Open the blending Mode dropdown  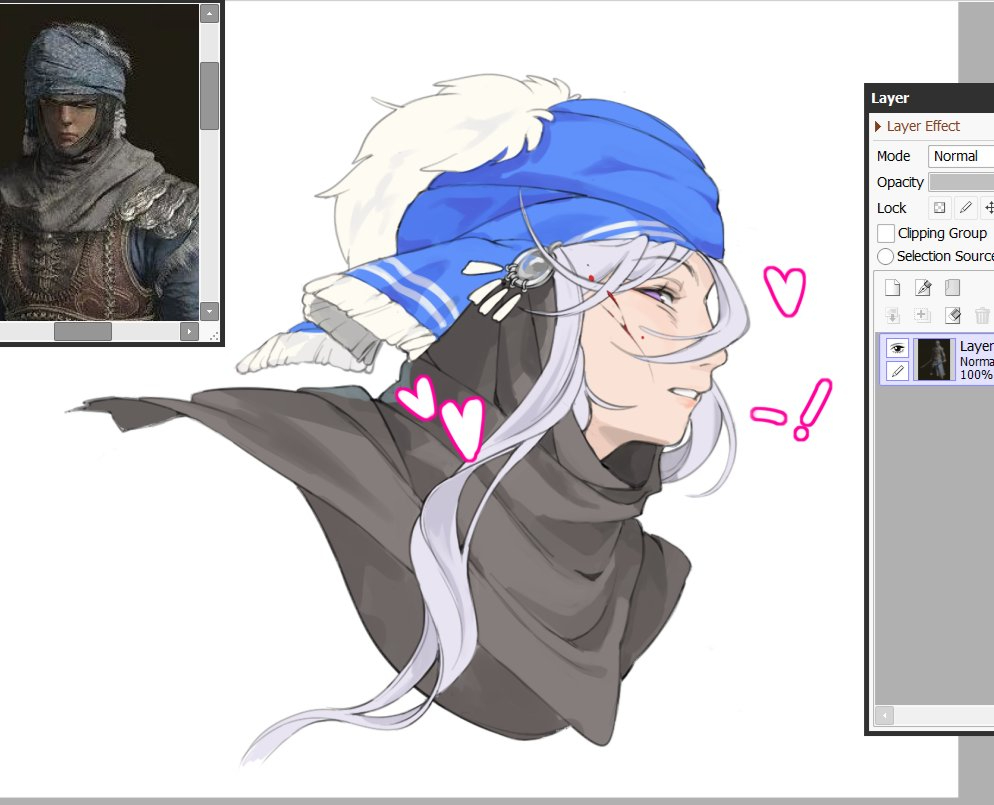(x=960, y=156)
